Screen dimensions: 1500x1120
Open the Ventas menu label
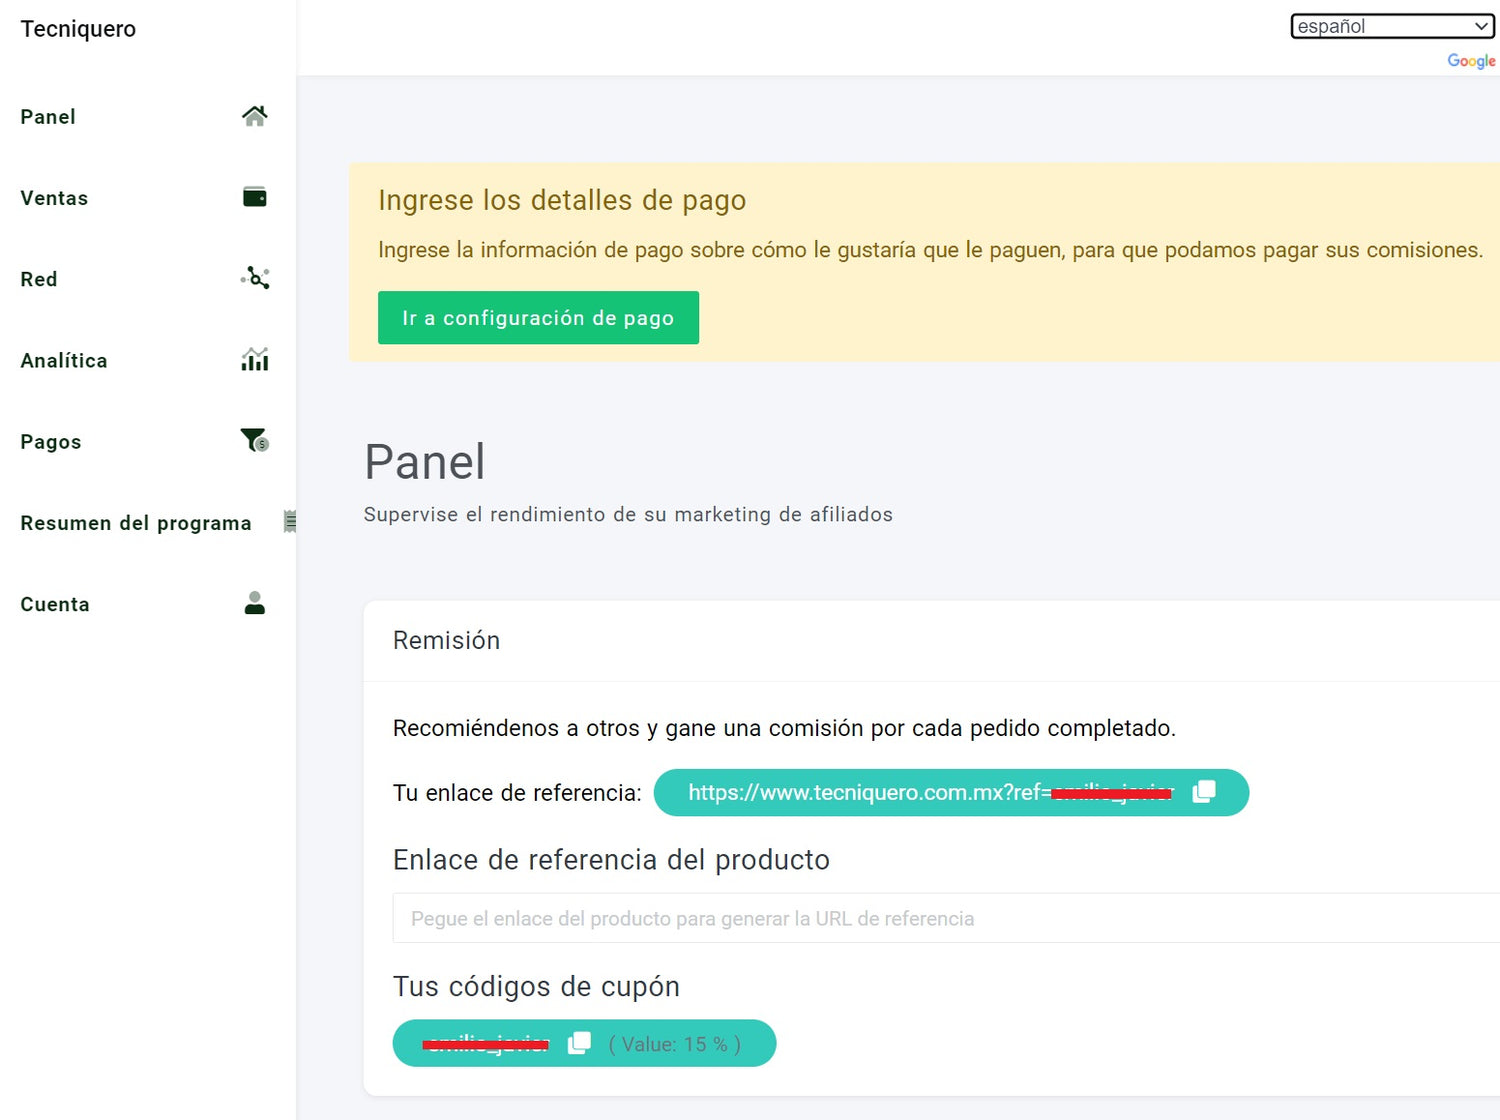[x=54, y=198]
